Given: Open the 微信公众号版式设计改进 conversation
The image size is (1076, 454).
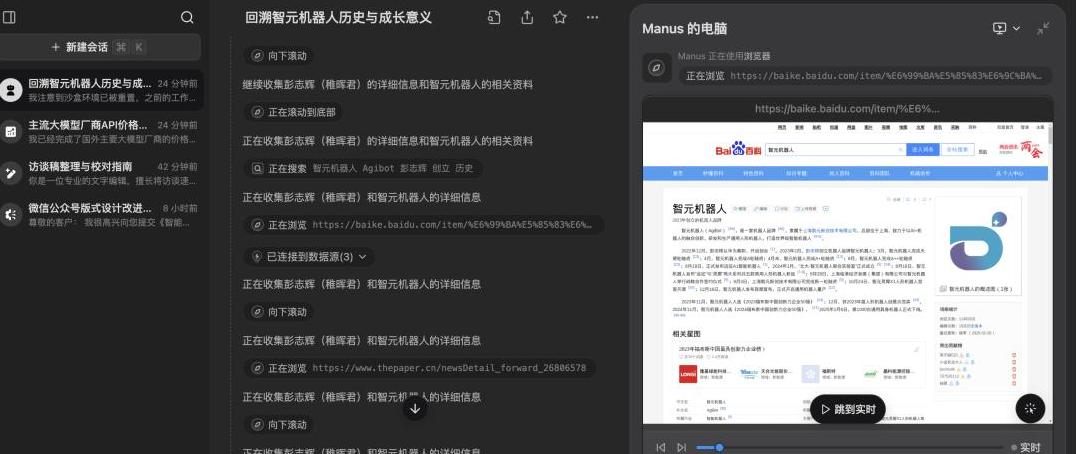Looking at the screenshot, I should click(100, 215).
